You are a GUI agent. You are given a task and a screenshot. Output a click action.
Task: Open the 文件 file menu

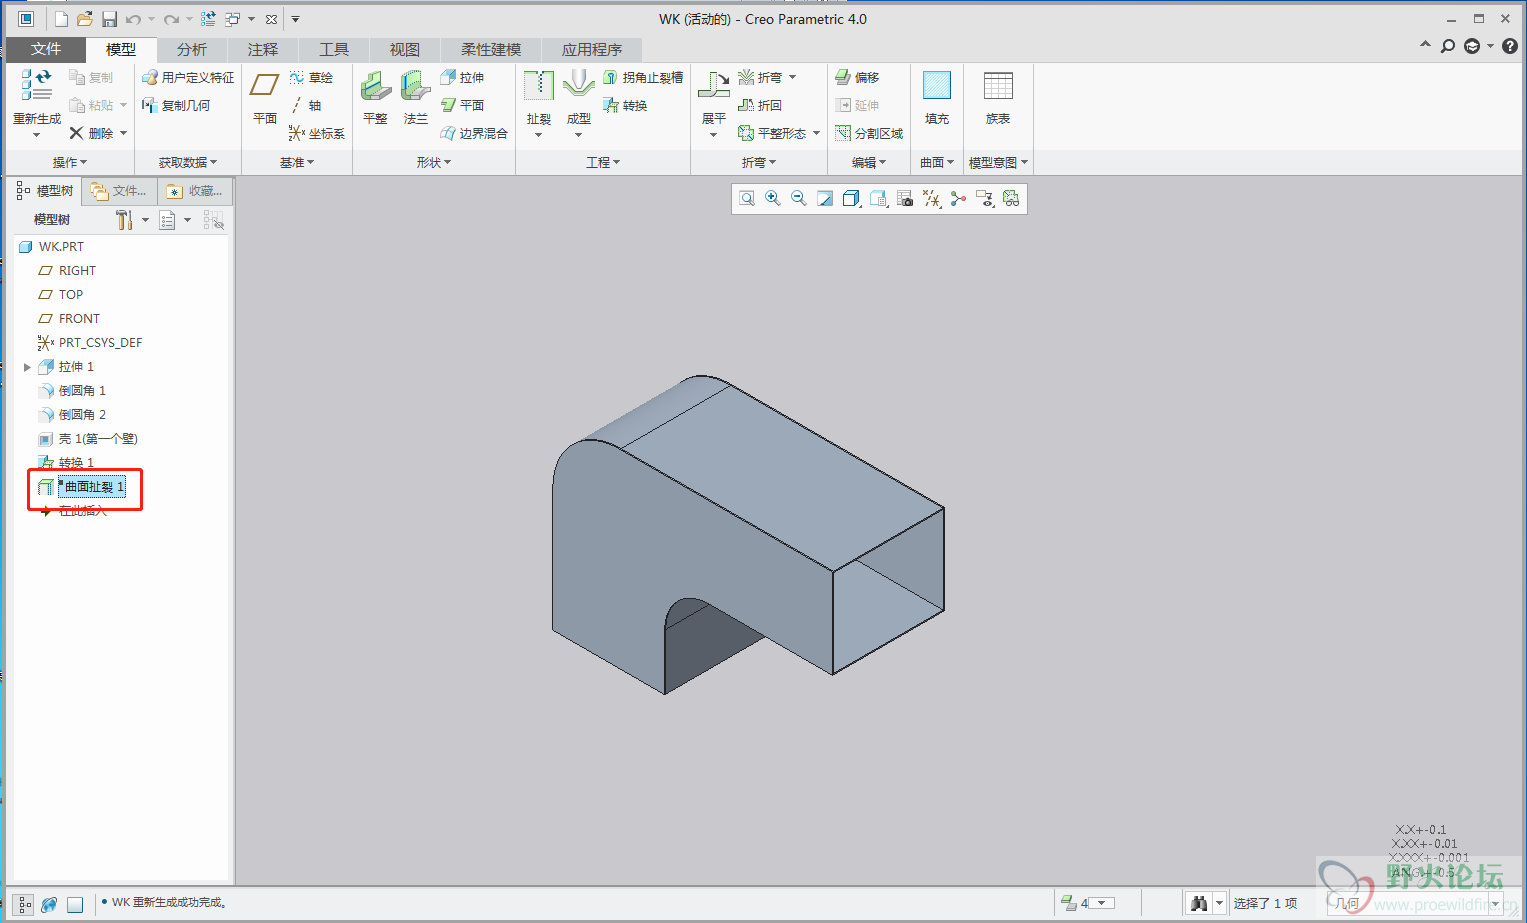click(x=46, y=49)
